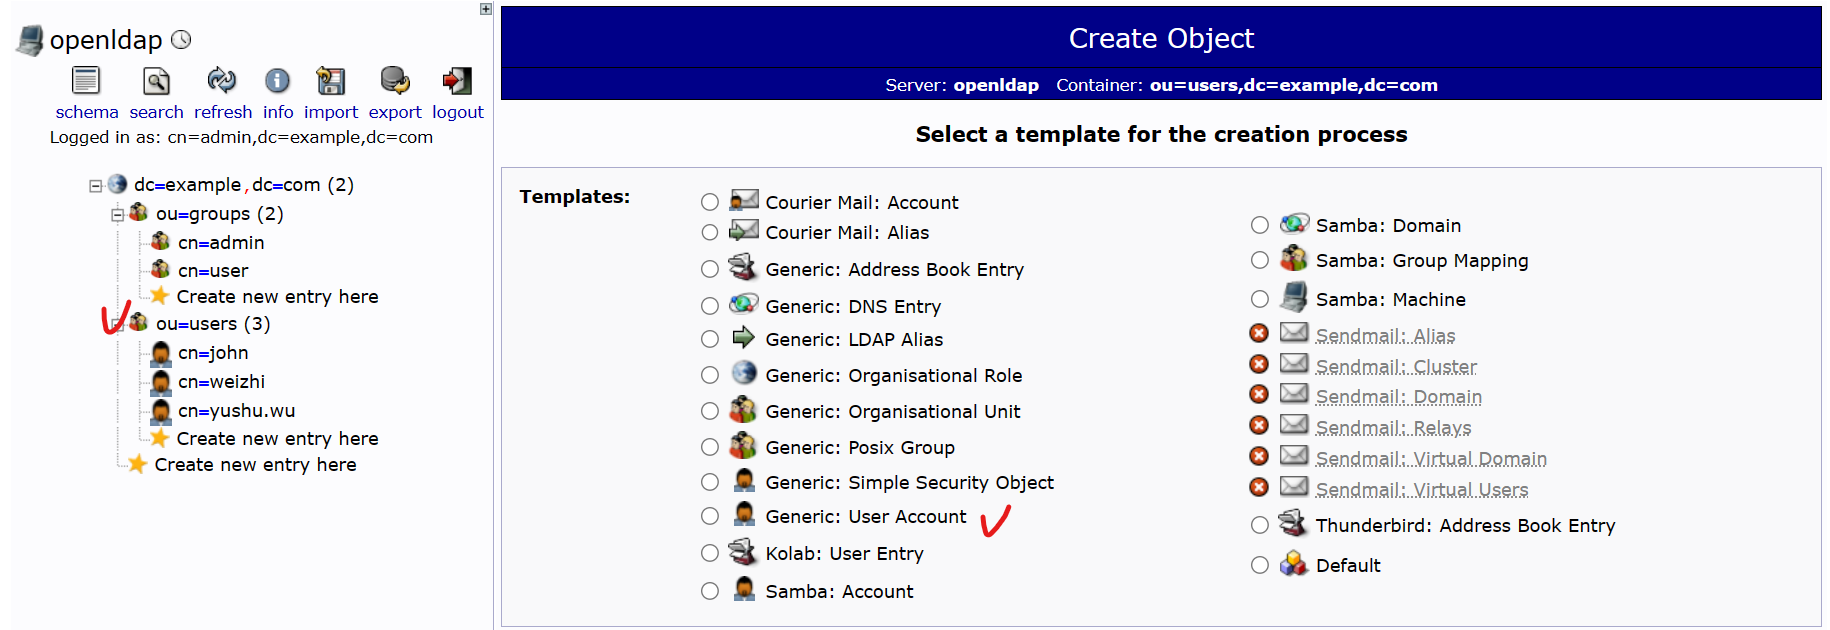Click the Samba Domain template icon
The height and width of the screenshot is (630, 1830).
[1294, 223]
